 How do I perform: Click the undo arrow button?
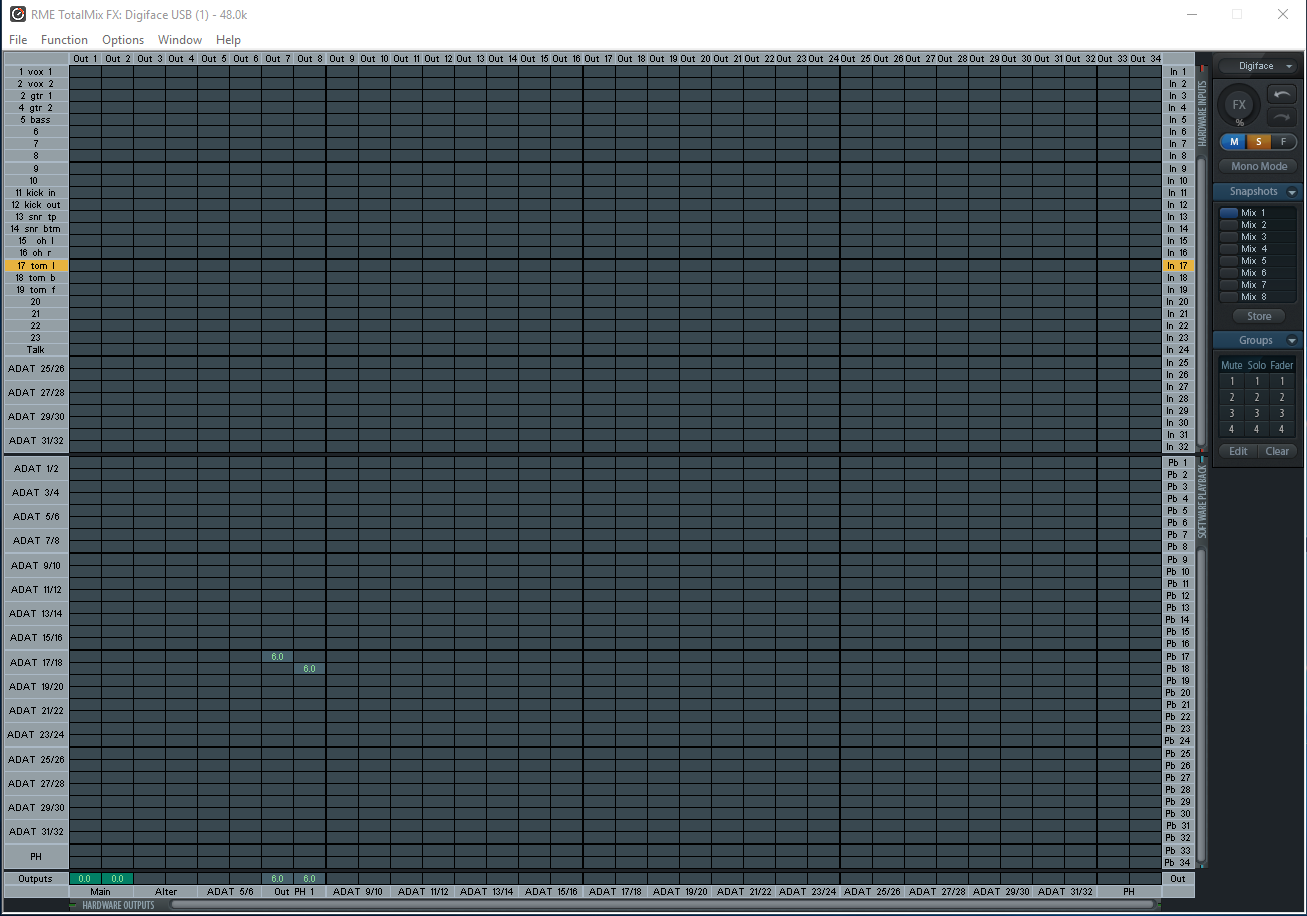1282,94
